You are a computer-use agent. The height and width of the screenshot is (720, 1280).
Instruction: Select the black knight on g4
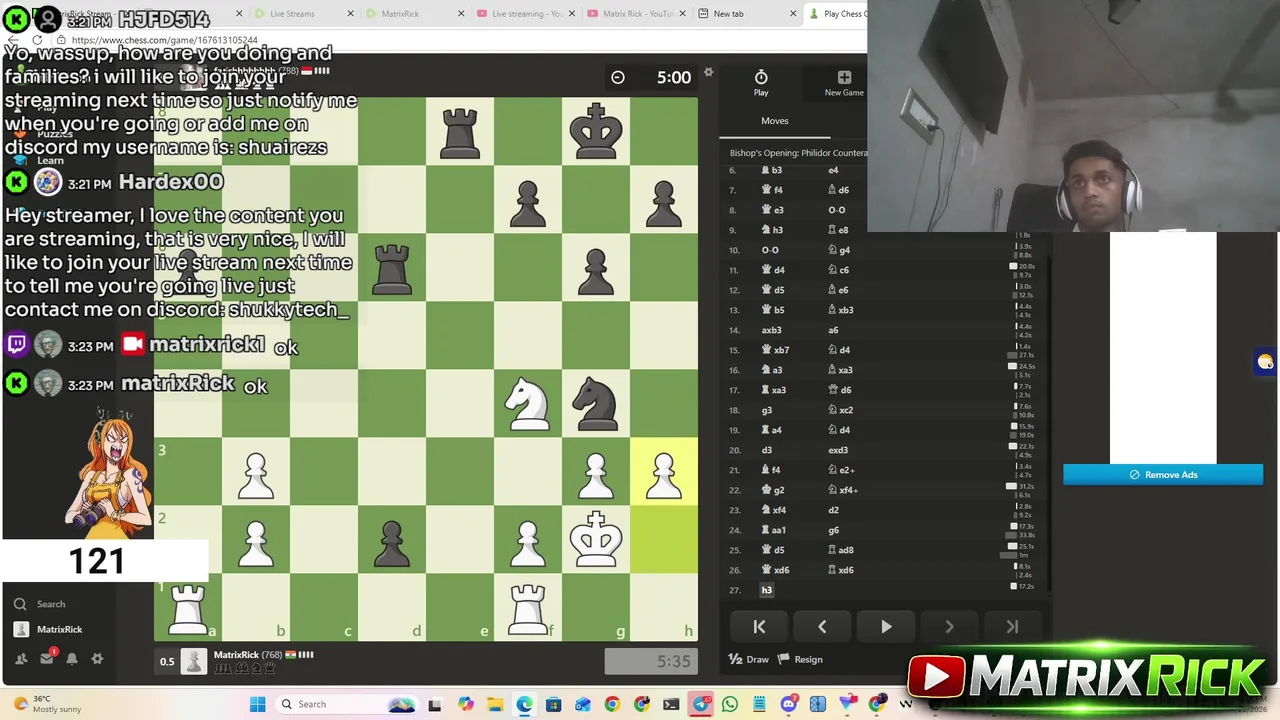point(596,404)
